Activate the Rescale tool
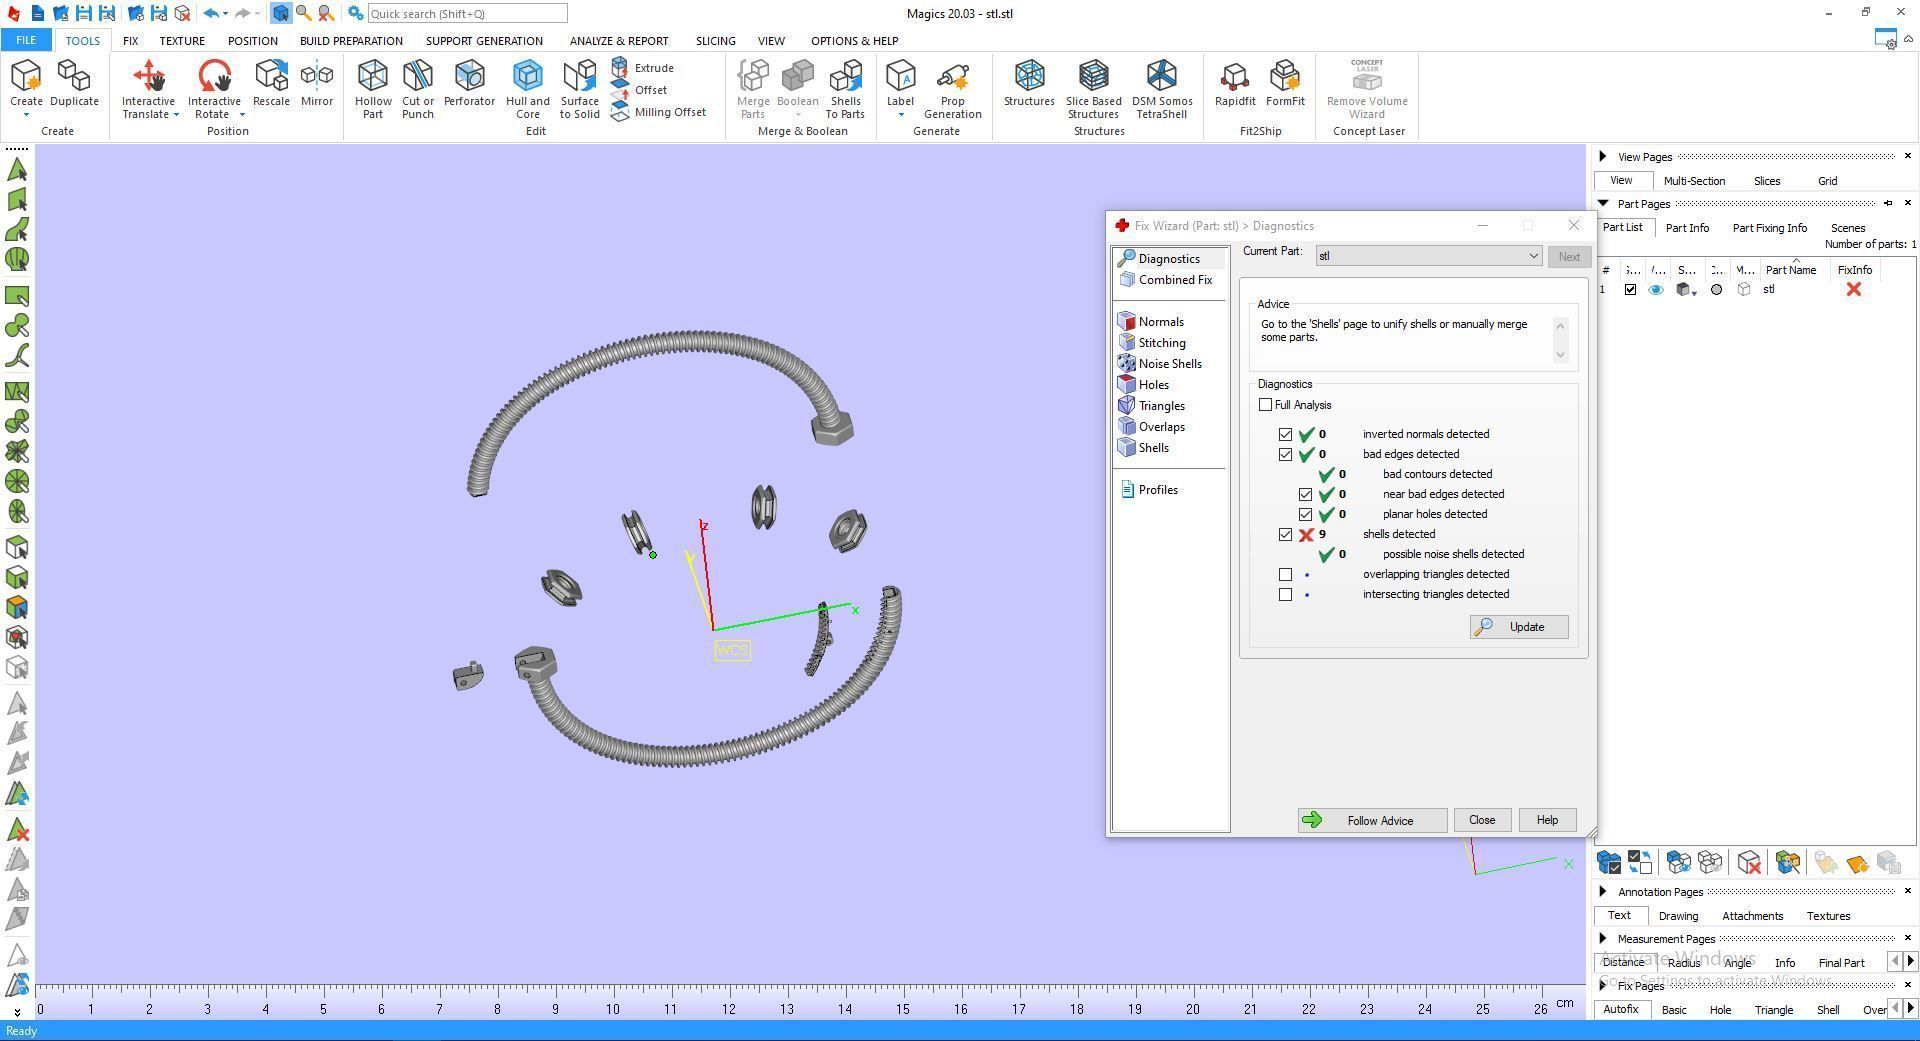This screenshot has height=1041, width=1920. point(271,83)
